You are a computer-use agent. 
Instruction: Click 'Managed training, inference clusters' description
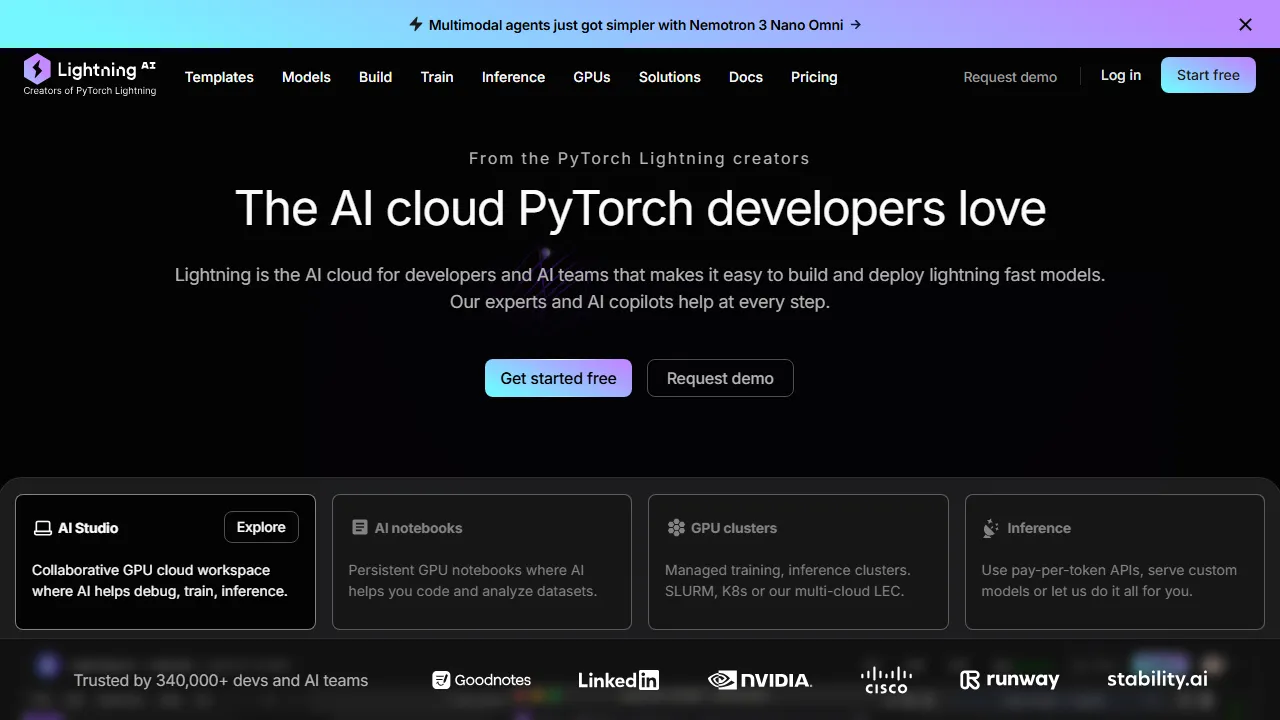[x=788, y=580]
